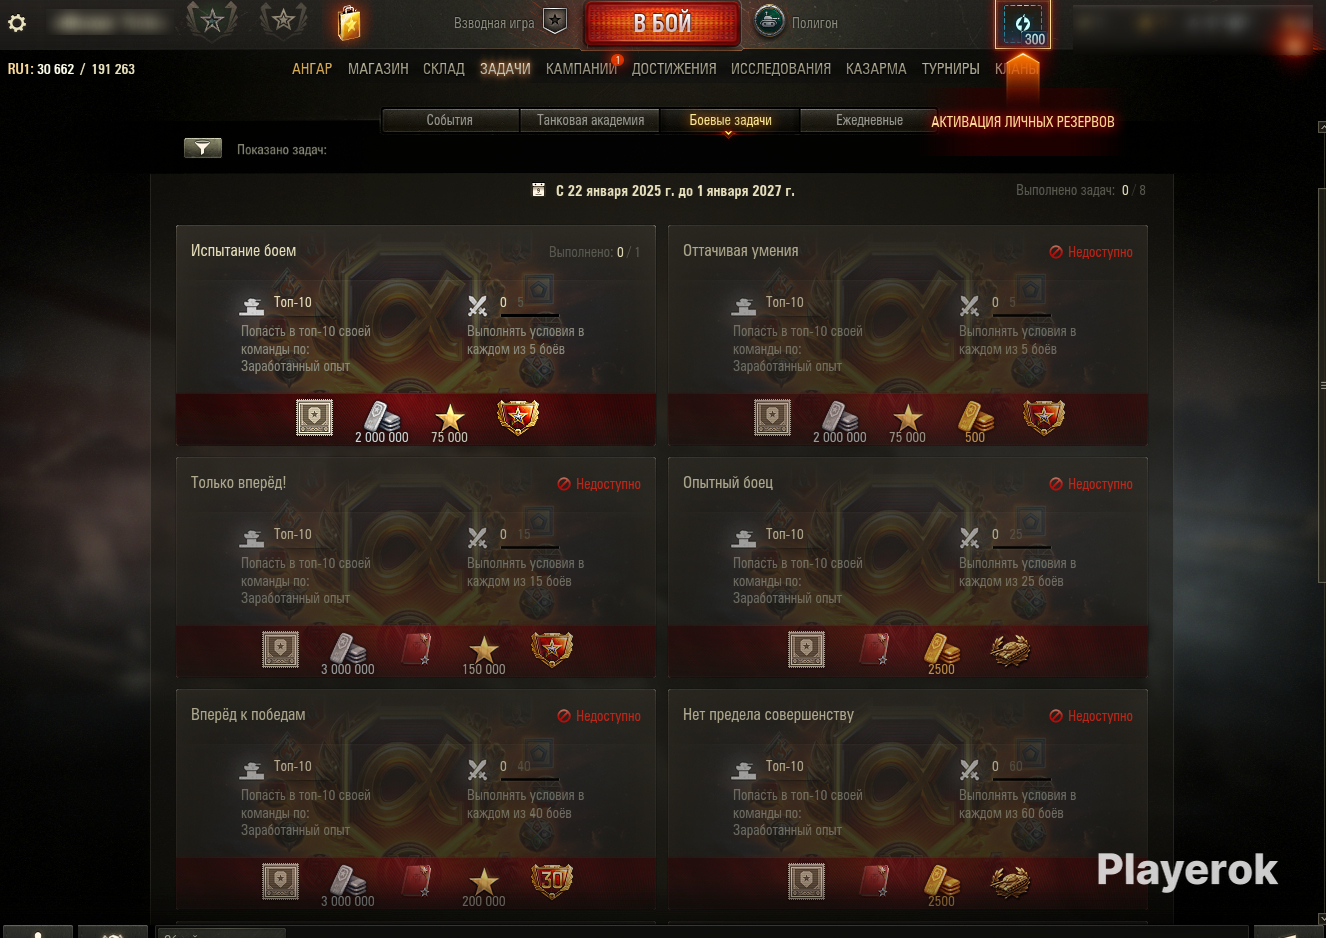The height and width of the screenshot is (938, 1326).
Task: Click the medal badge reward in Только вперёд!
Action: pyautogui.click(x=552, y=649)
